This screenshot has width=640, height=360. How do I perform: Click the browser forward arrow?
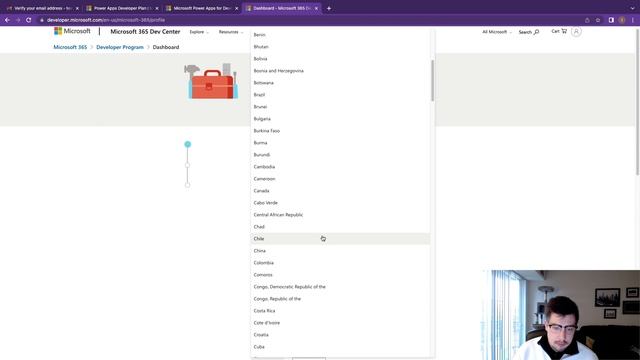(18, 20)
